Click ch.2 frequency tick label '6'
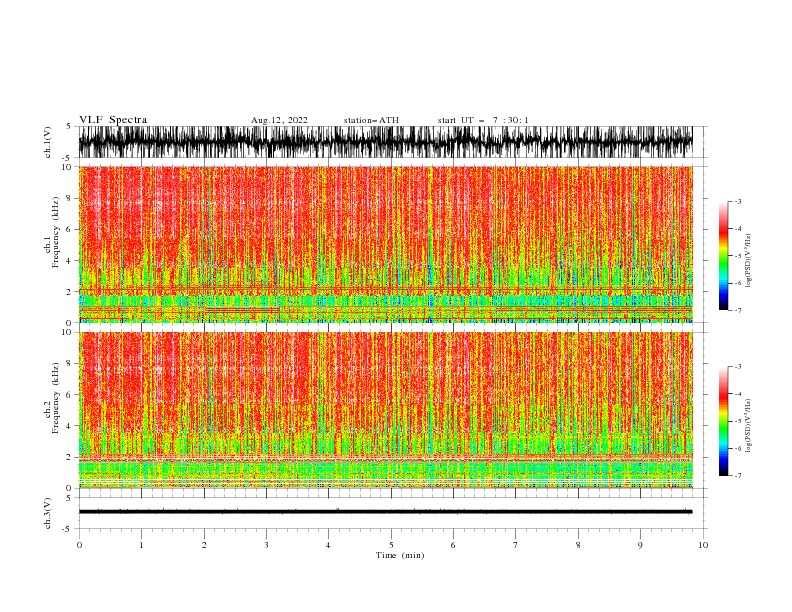The height and width of the screenshot is (612, 792). point(70,395)
